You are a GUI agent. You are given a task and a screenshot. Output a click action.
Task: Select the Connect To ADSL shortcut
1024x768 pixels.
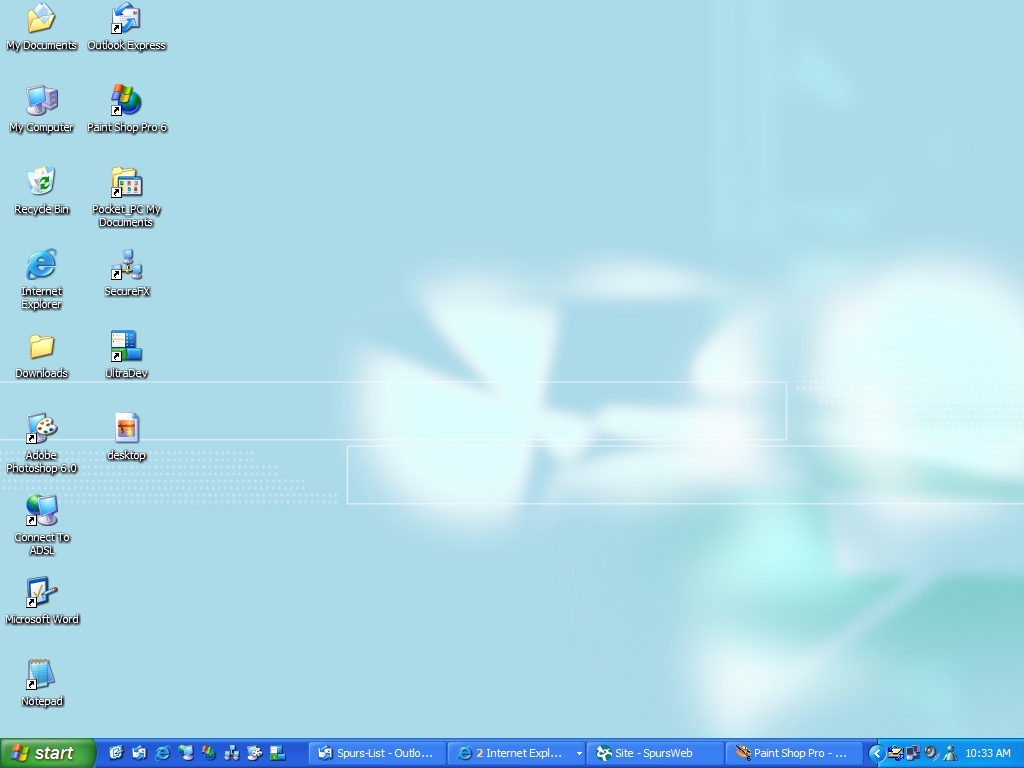[41, 511]
